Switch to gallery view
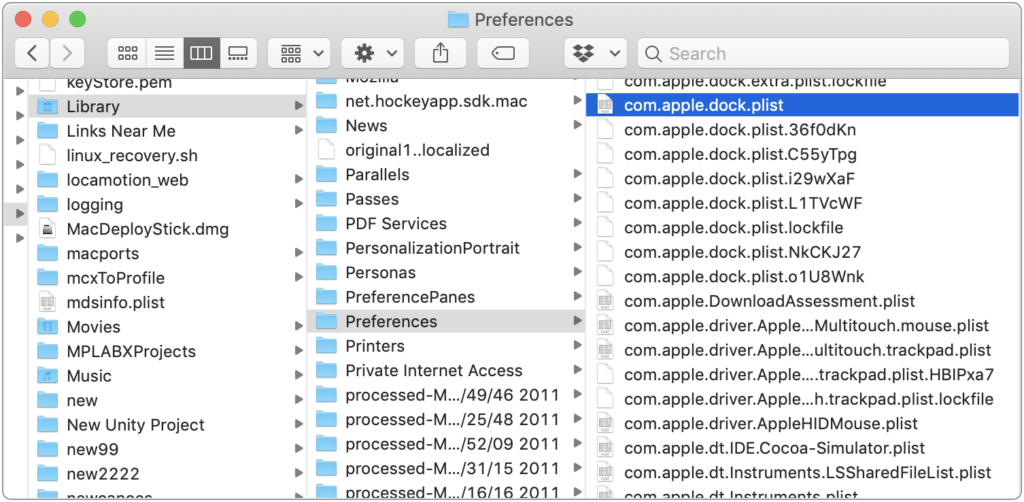The width and height of the screenshot is (1024, 502). [x=238, y=54]
